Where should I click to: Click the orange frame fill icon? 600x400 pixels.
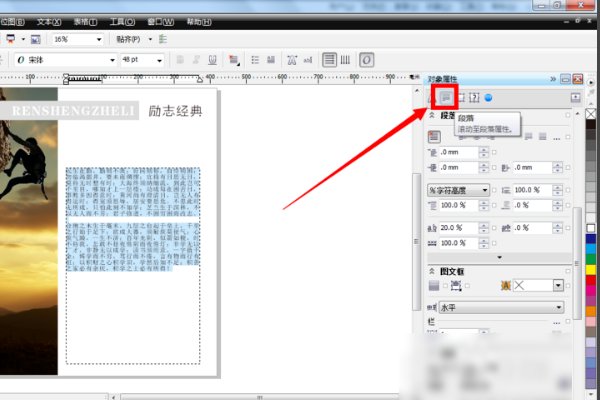coord(506,286)
